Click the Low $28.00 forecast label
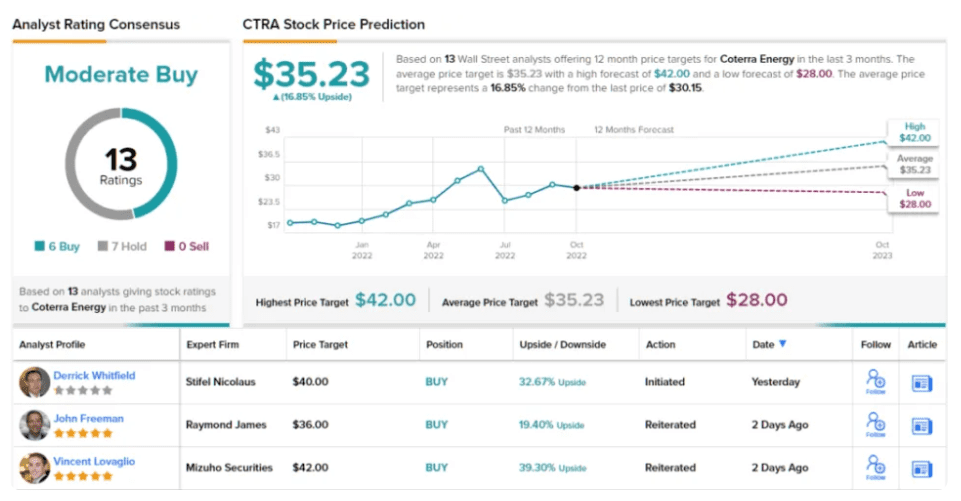961x501 pixels. tap(914, 198)
